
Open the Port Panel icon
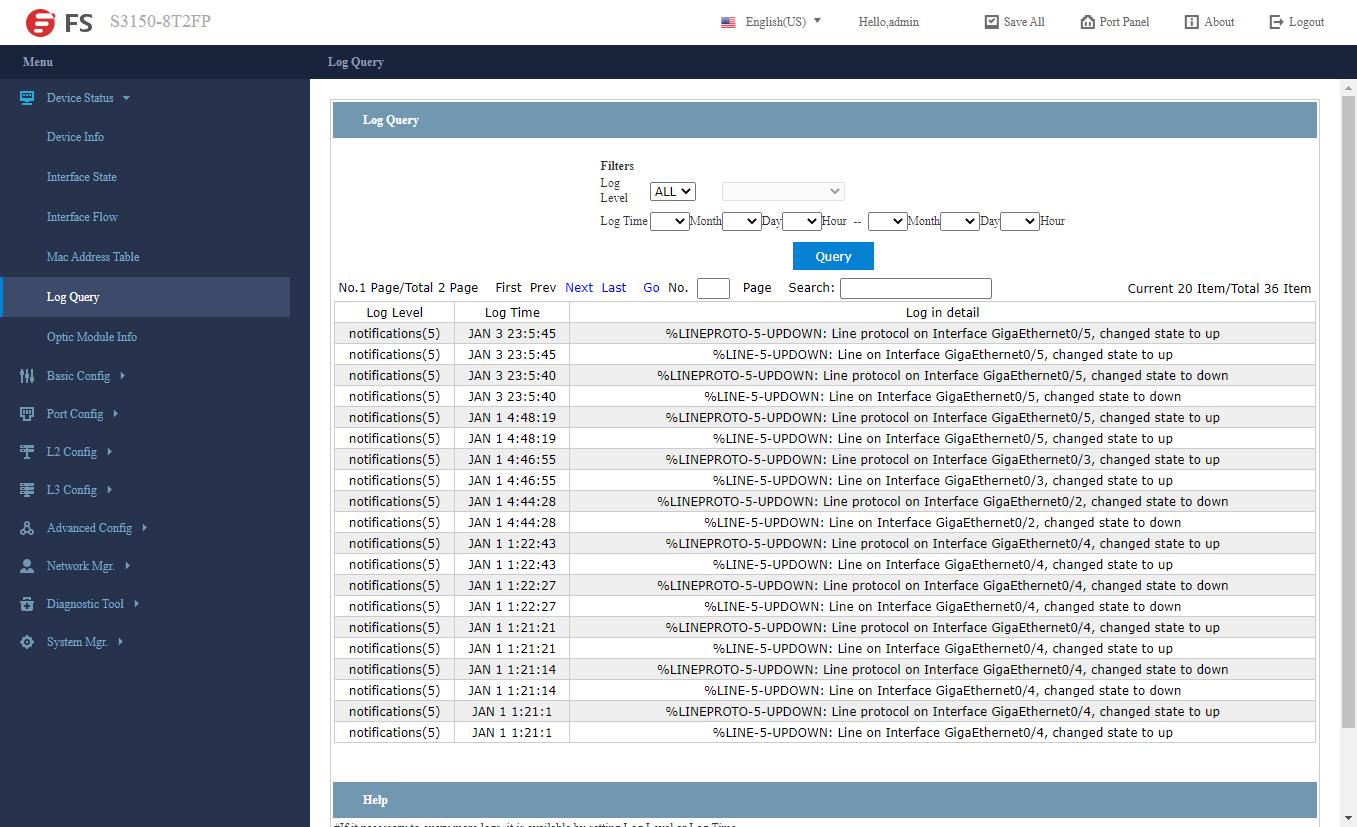(x=1087, y=22)
